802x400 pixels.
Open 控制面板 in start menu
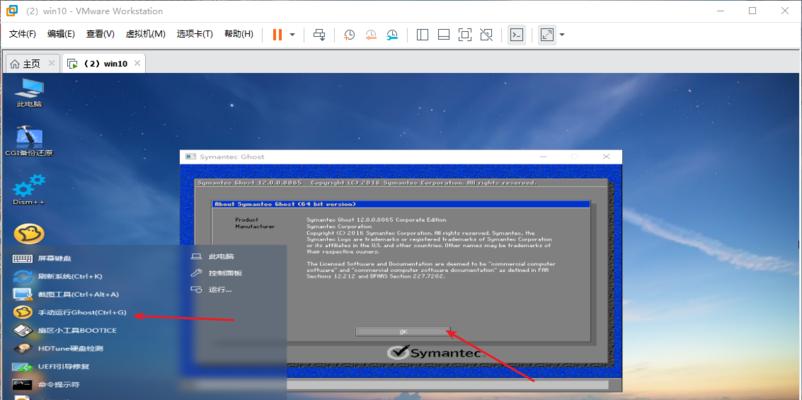click(x=216, y=273)
